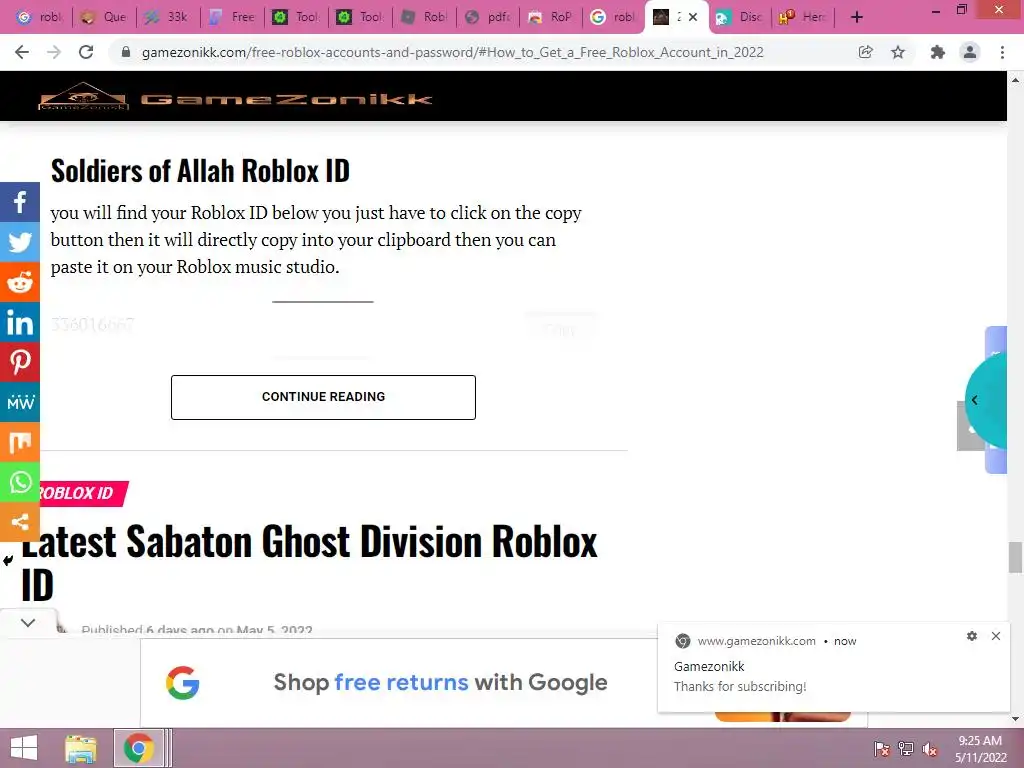The width and height of the screenshot is (1024, 768).
Task: Switch to the Disc tab
Action: [x=741, y=17]
